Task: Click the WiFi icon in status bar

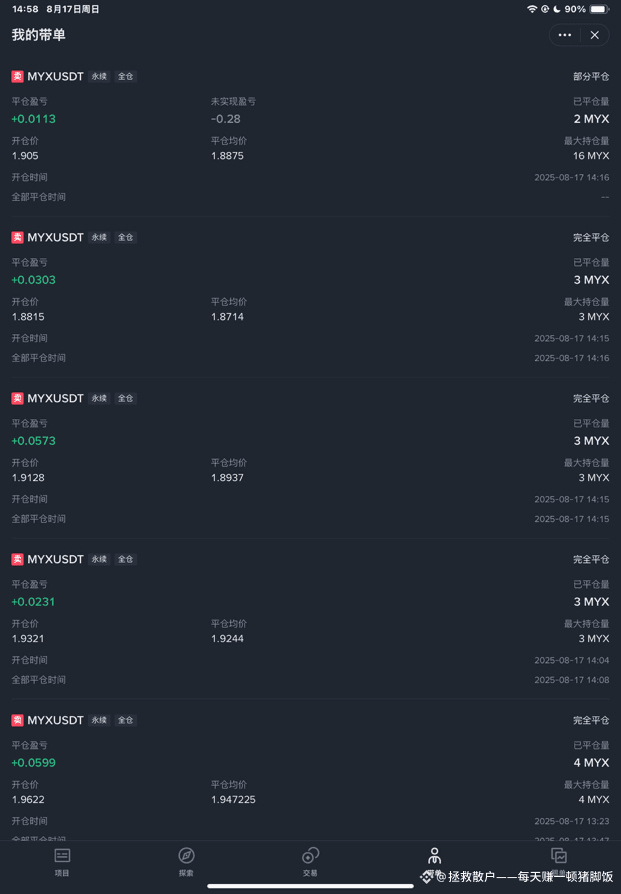Action: coord(532,9)
